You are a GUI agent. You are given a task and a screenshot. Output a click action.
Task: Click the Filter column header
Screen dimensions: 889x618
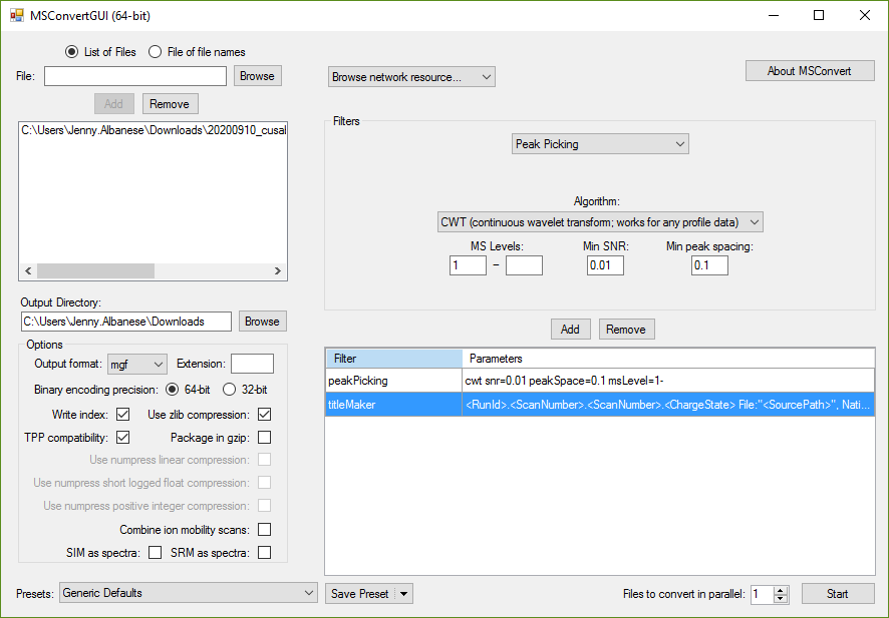(x=394, y=358)
